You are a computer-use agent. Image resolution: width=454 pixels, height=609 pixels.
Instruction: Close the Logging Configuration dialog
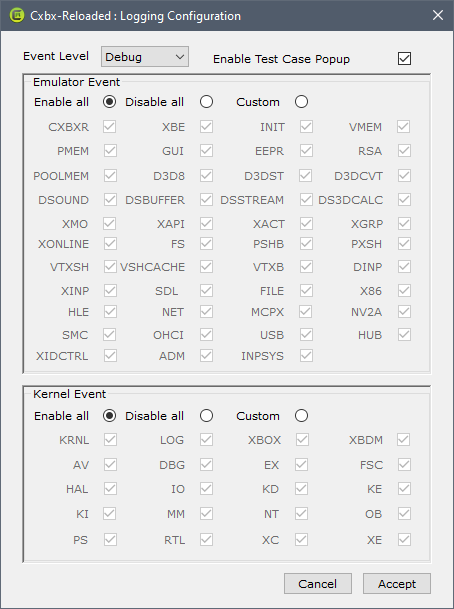[438, 15]
